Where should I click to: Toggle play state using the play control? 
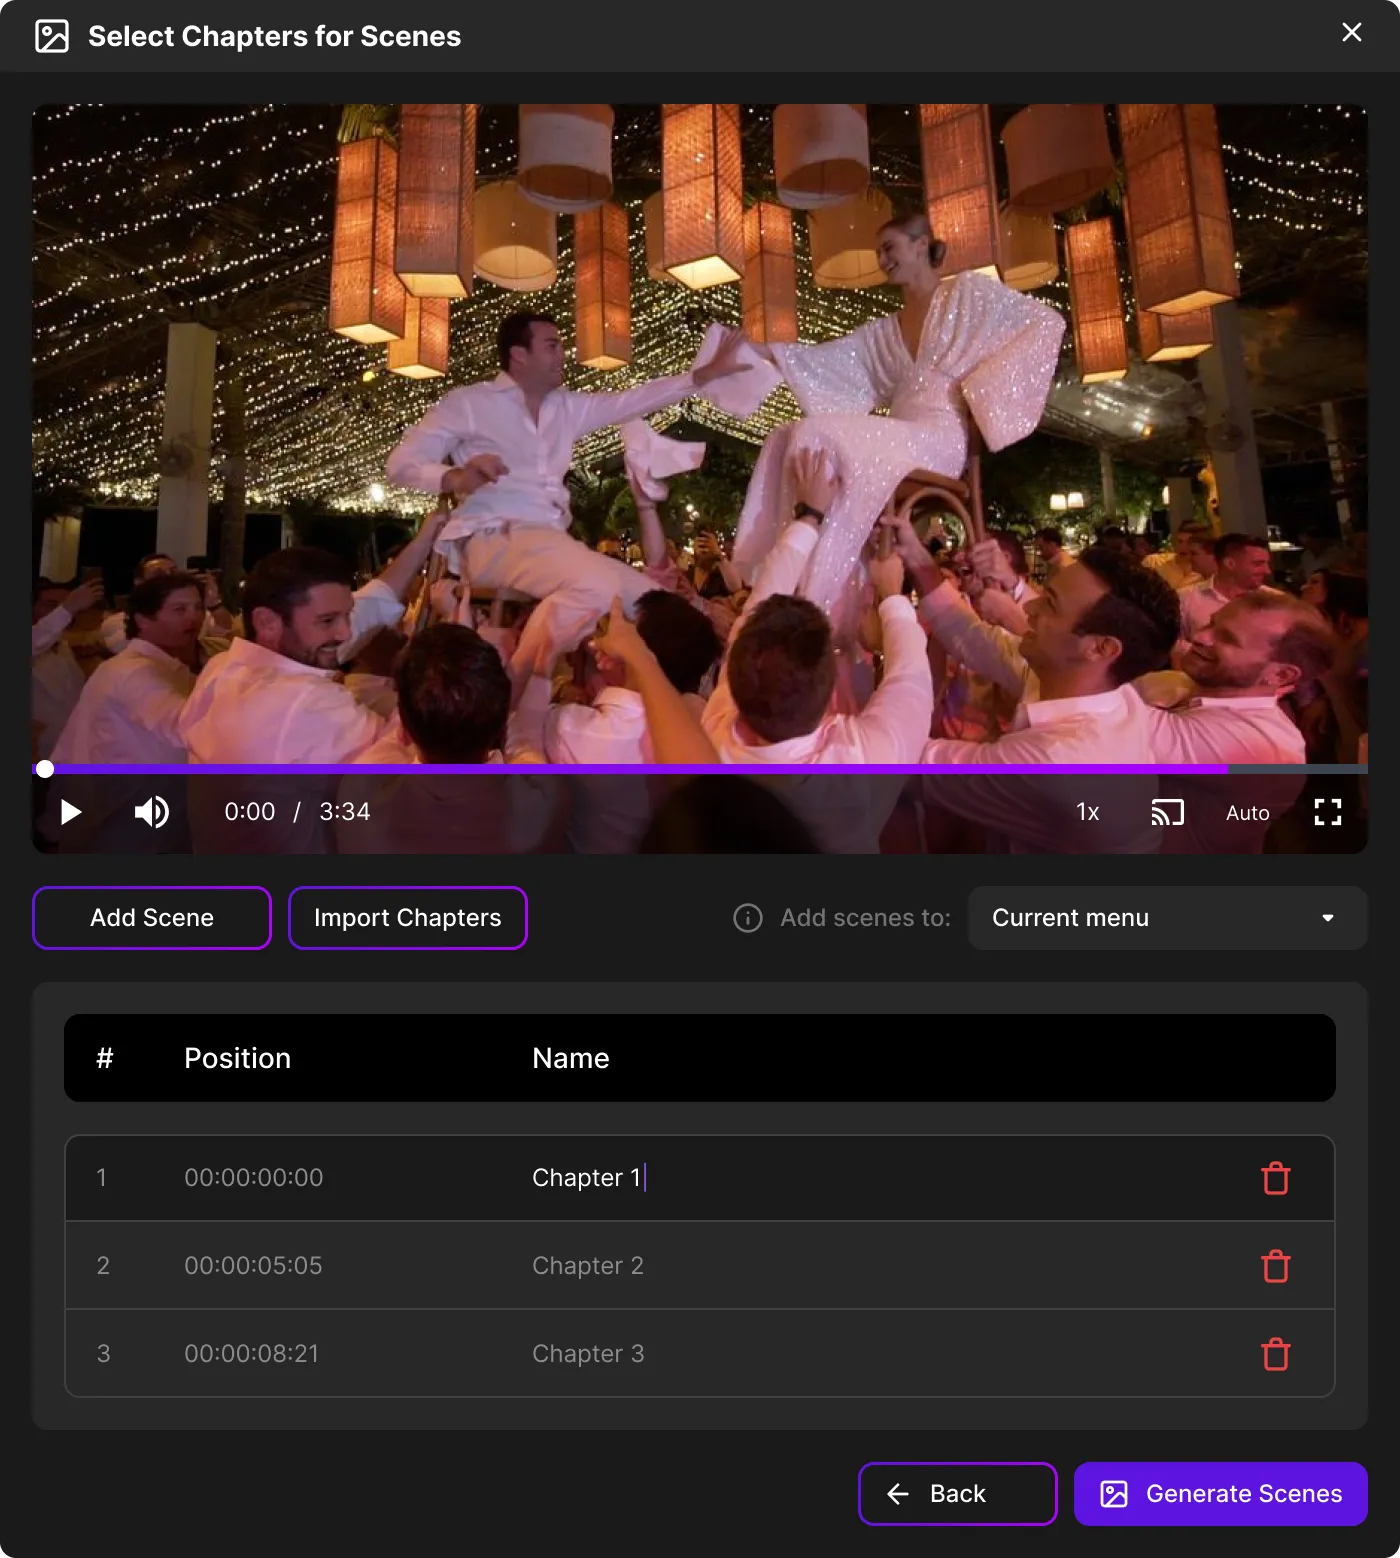pos(70,812)
